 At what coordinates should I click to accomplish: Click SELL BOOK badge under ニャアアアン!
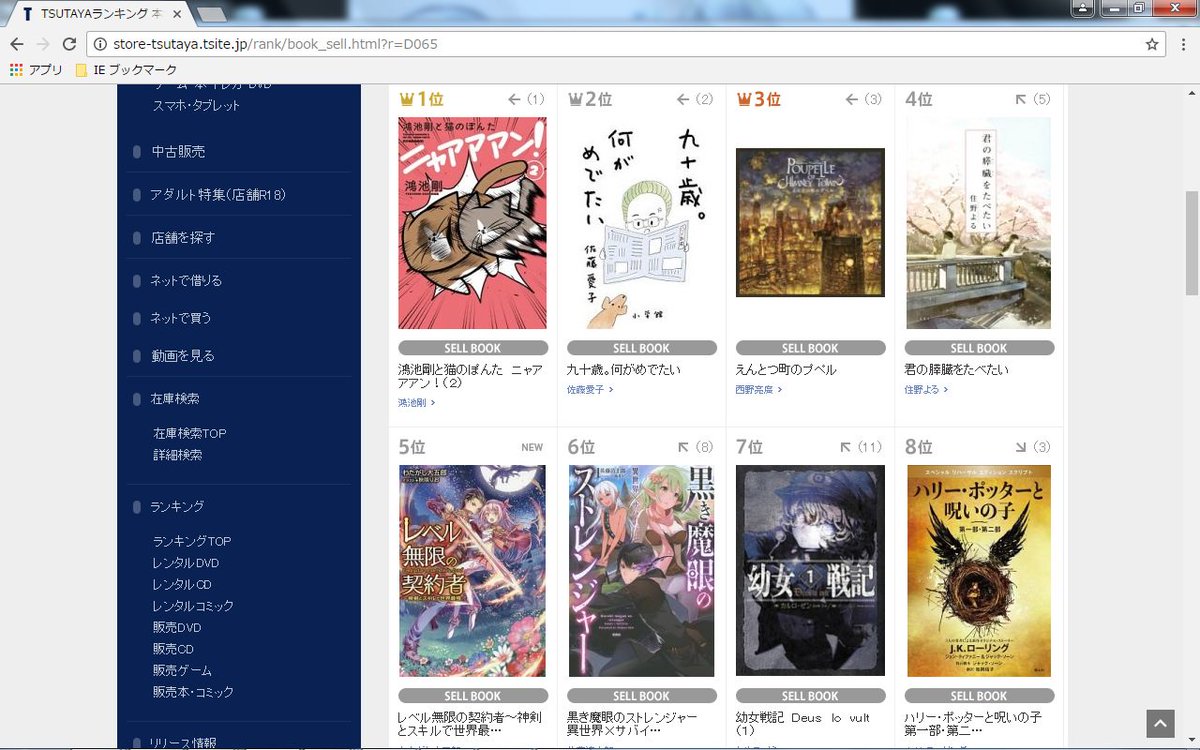[472, 348]
